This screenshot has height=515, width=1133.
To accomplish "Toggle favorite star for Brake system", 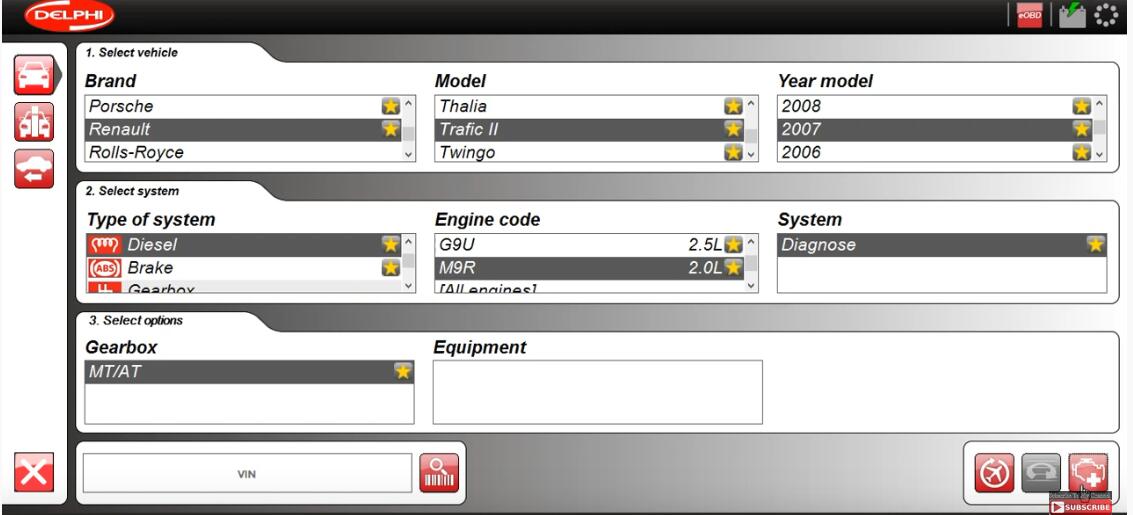I will tap(390, 268).
